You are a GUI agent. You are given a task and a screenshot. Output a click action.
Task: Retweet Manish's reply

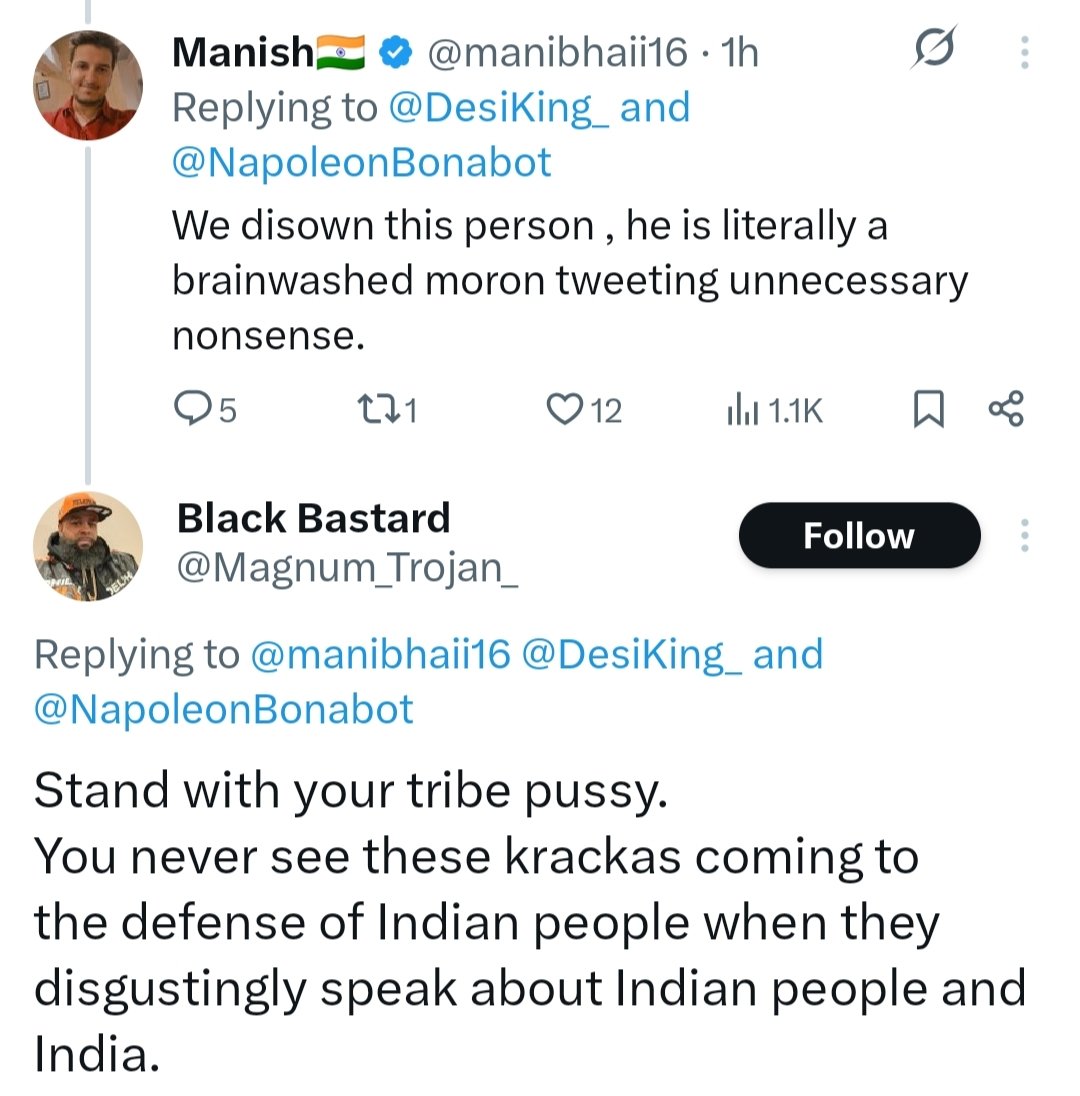[374, 409]
